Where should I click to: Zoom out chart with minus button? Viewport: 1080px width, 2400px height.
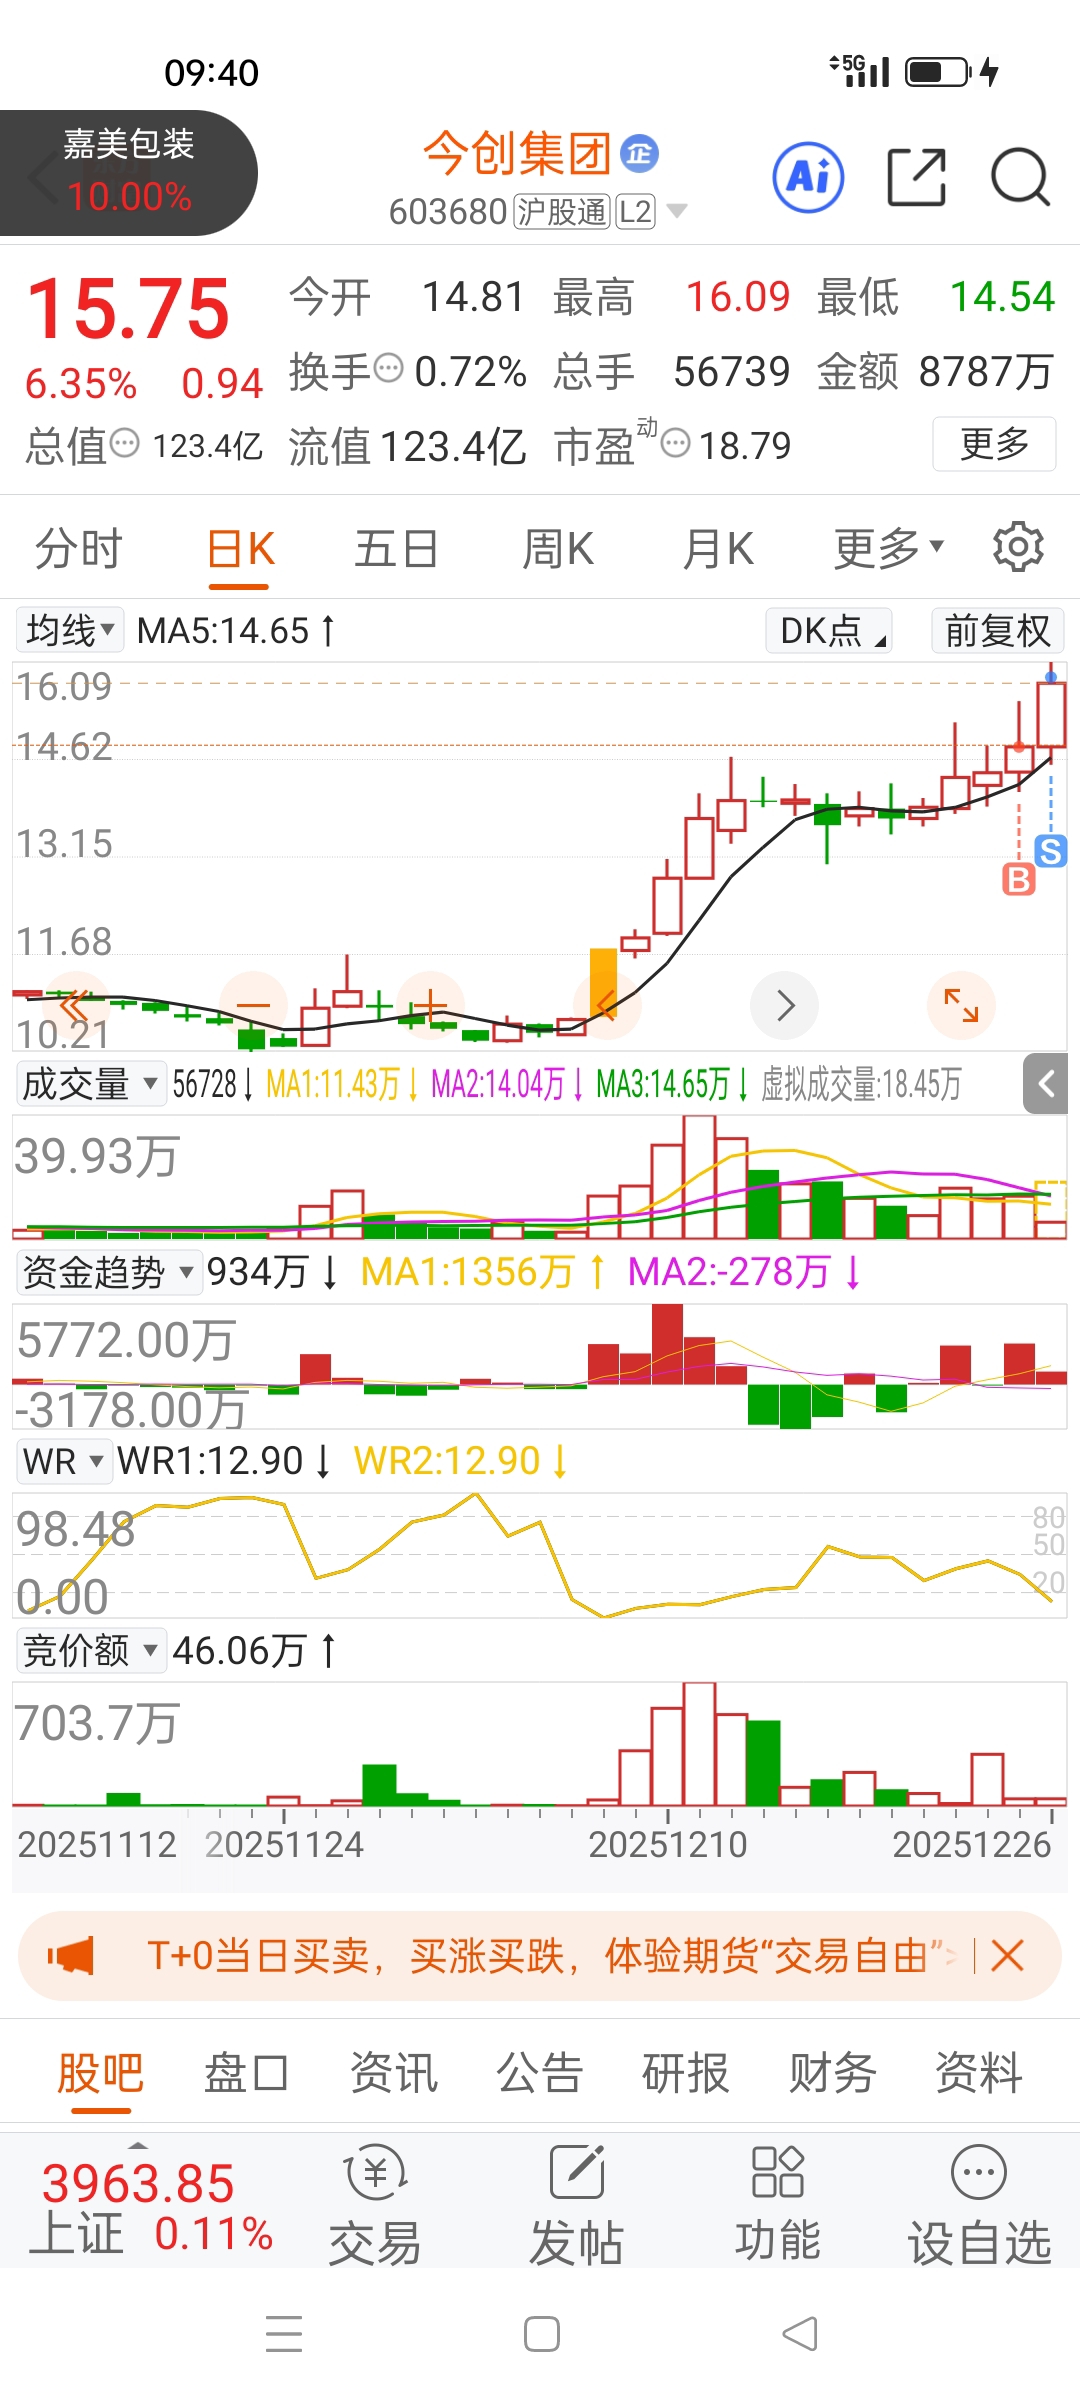point(253,1005)
